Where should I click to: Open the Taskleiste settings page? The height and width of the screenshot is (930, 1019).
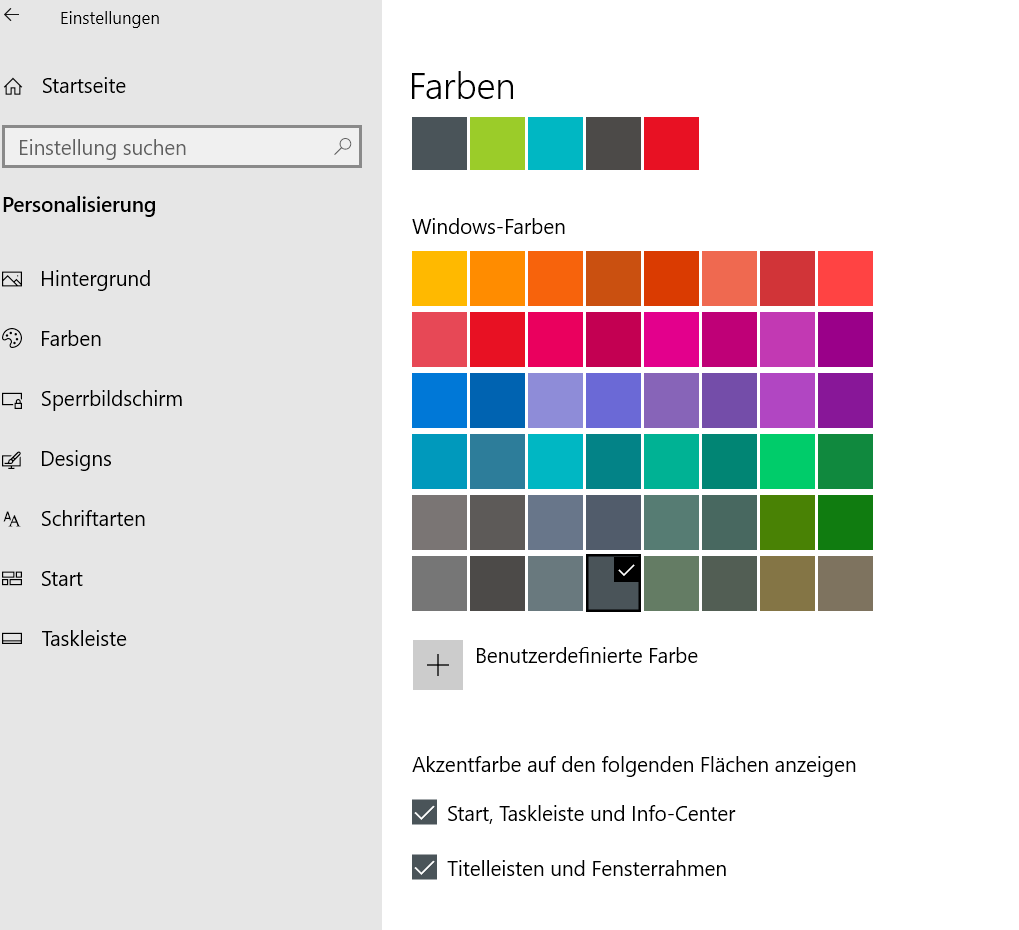pos(83,639)
